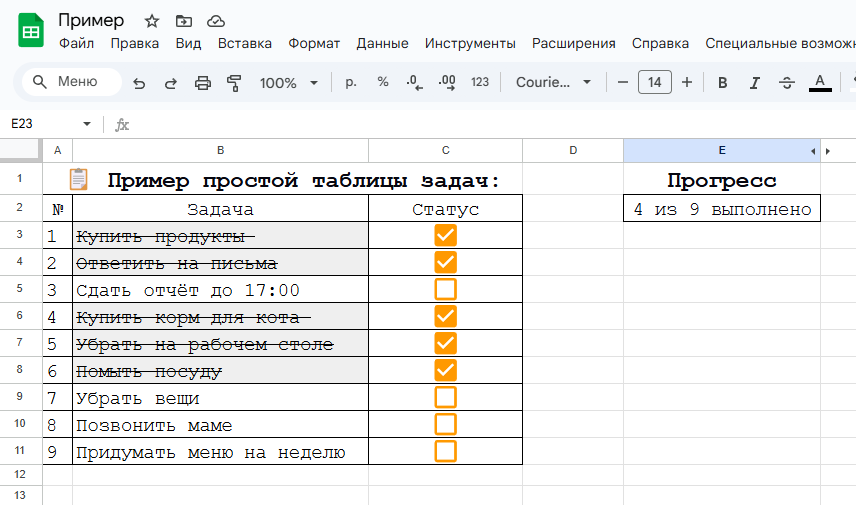This screenshot has height=505, width=856.
Task: Click the search Меню box
Action: pyautogui.click(x=72, y=82)
